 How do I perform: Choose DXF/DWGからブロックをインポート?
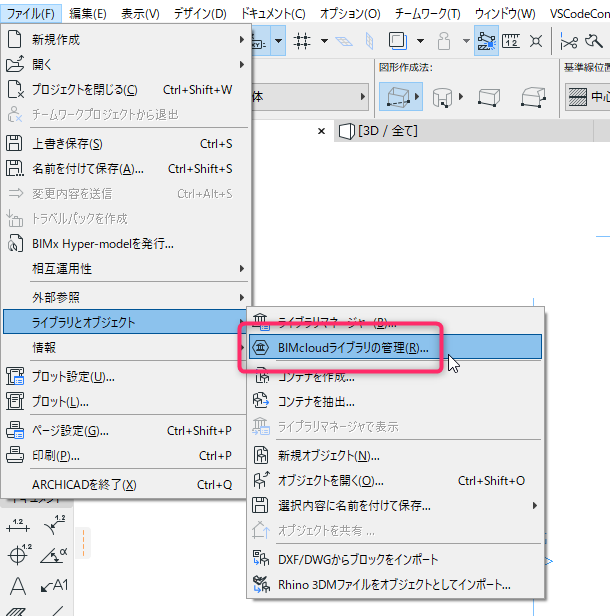coord(396,559)
